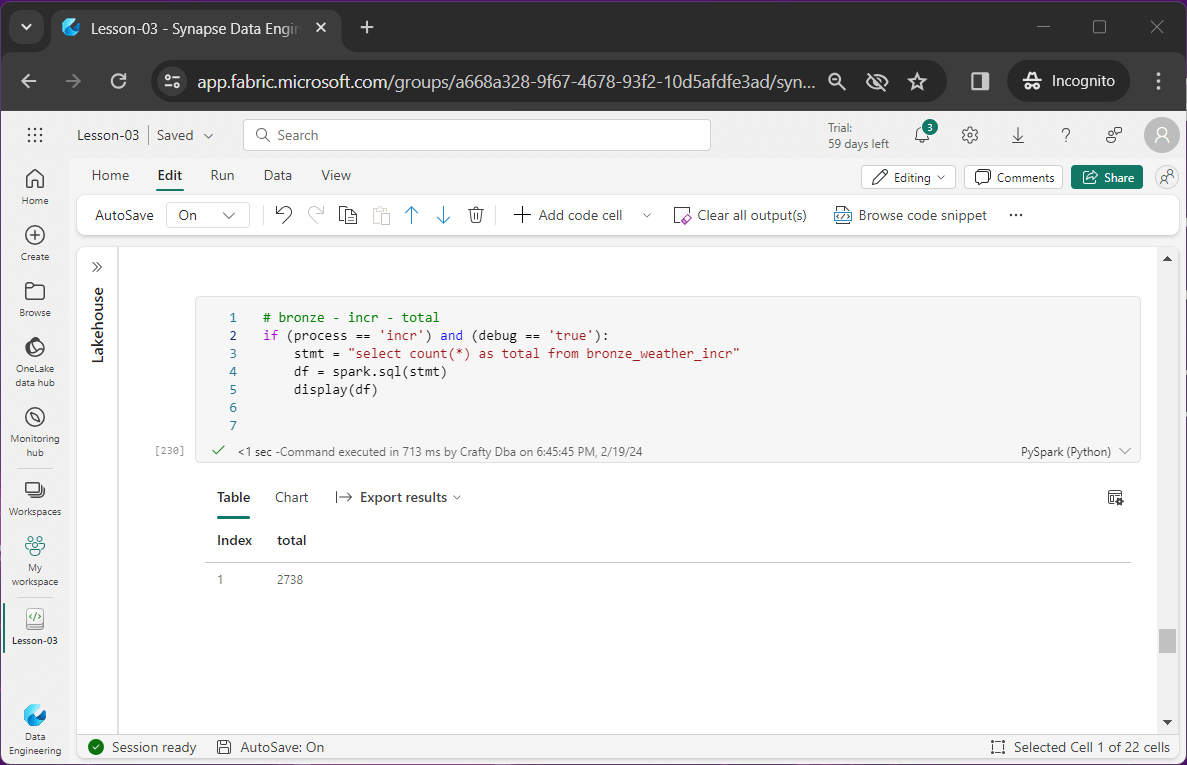Move cell down with the down arrow
This screenshot has height=765, width=1187.
coord(443,215)
